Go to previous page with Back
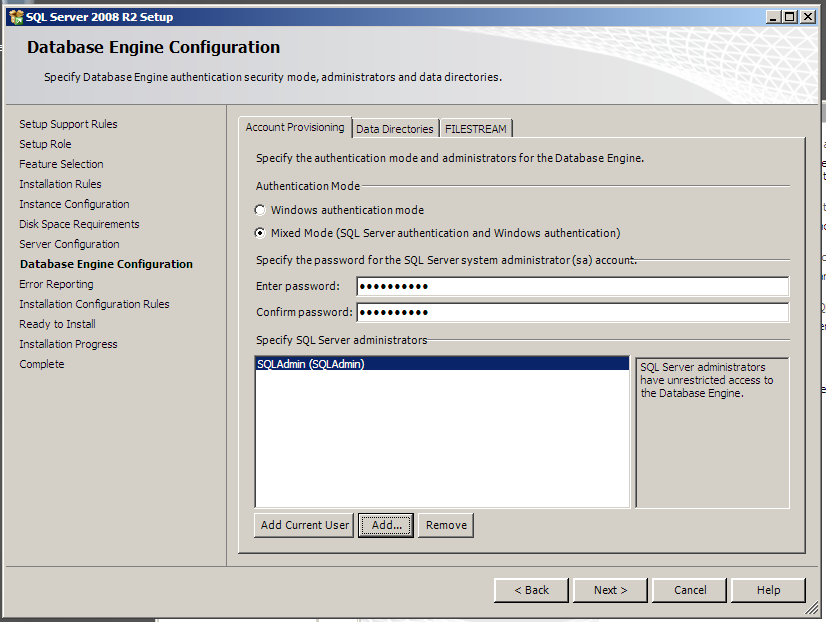This screenshot has height=622, width=826. point(532,590)
